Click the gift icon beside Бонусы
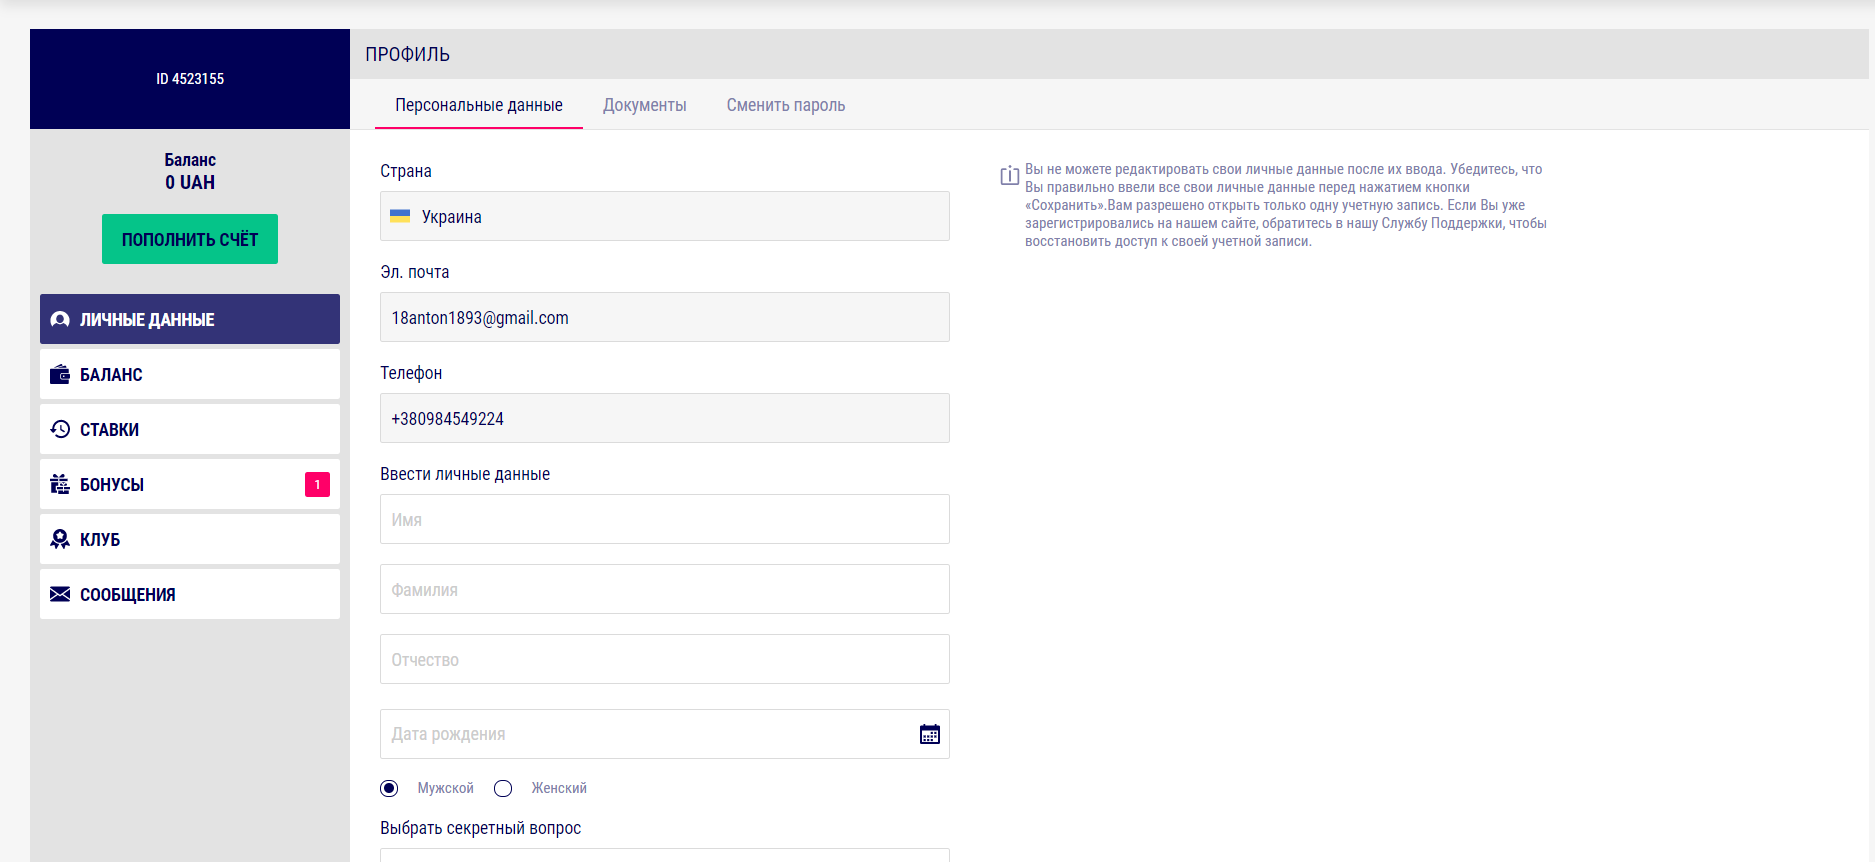This screenshot has height=862, width=1875. [60, 484]
